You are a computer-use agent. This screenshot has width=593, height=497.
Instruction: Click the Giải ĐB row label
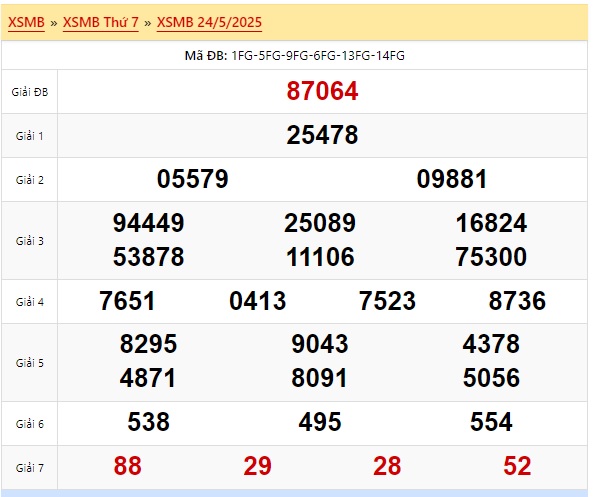tap(30, 92)
